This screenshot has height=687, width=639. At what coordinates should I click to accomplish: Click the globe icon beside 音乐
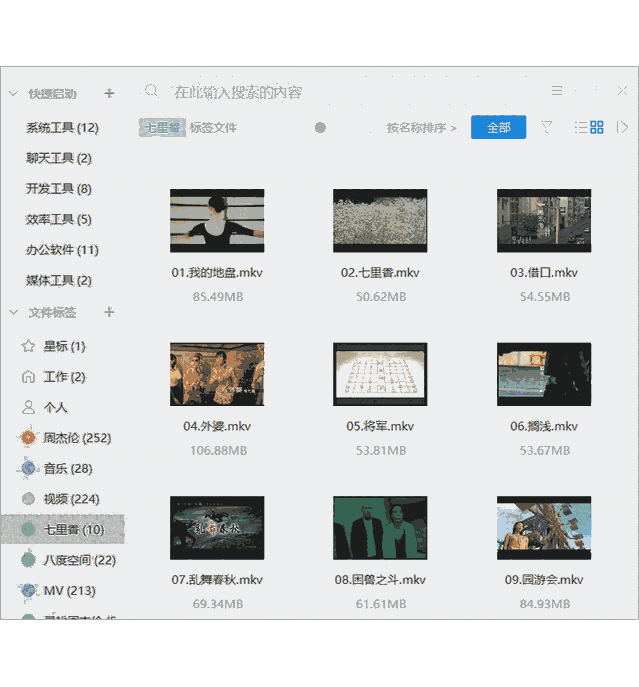point(28,468)
